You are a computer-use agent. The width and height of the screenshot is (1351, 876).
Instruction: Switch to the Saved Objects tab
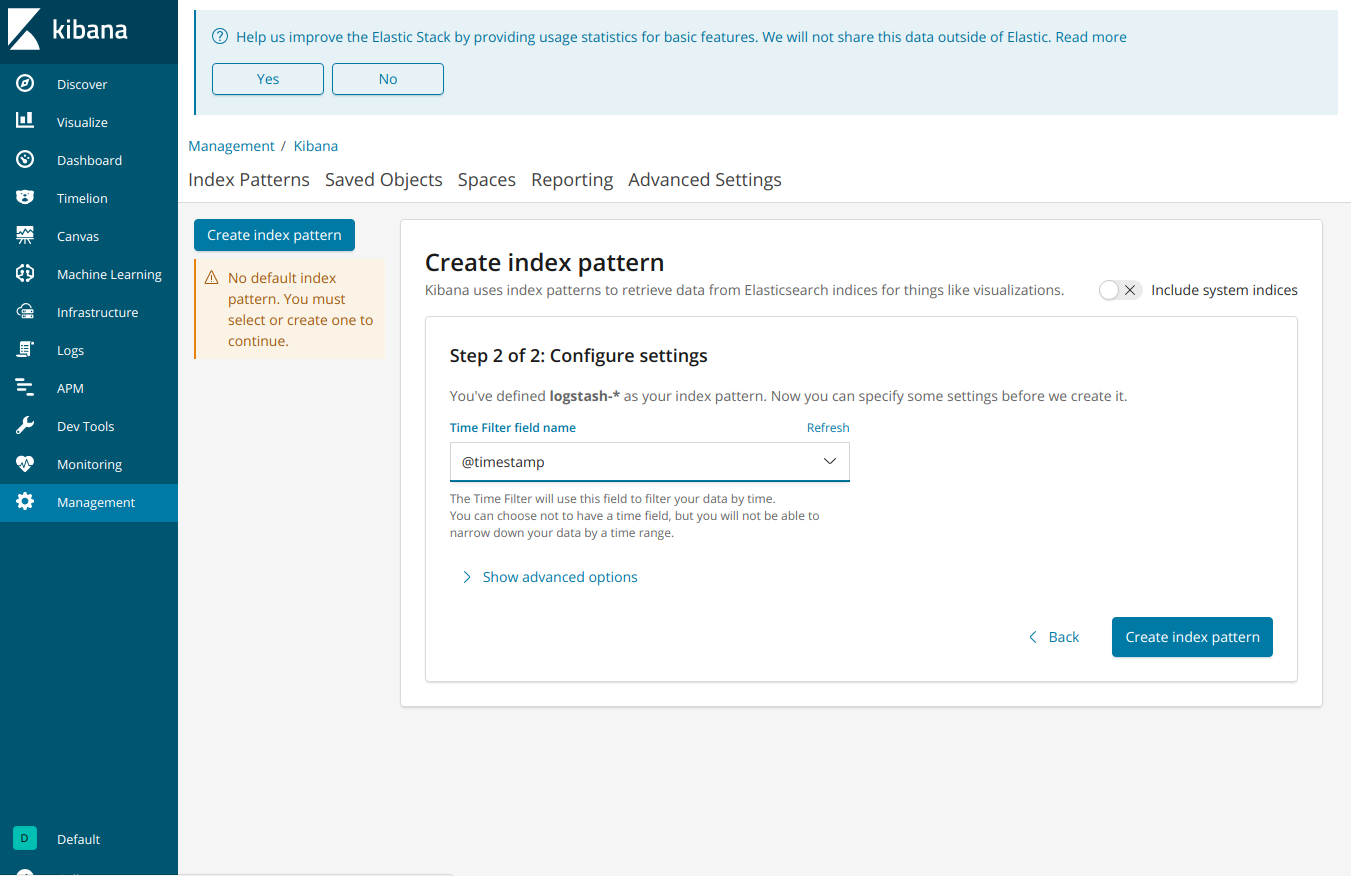(383, 179)
